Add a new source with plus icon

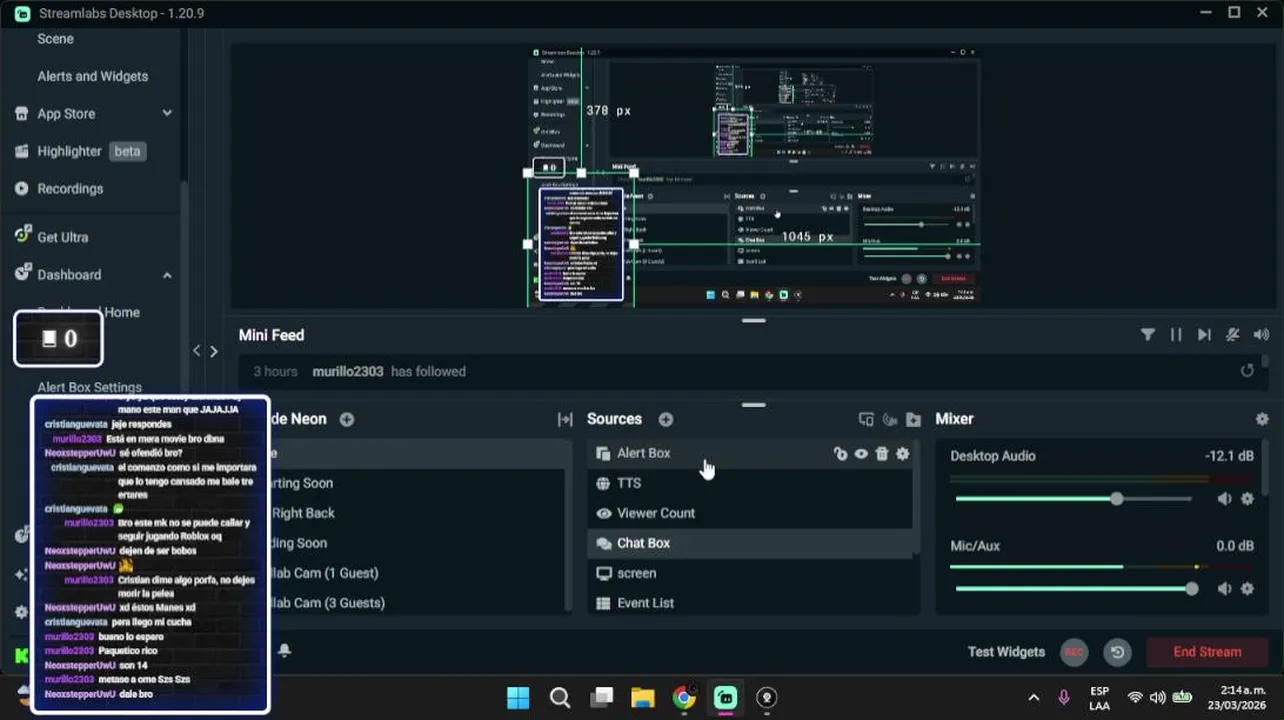(666, 419)
